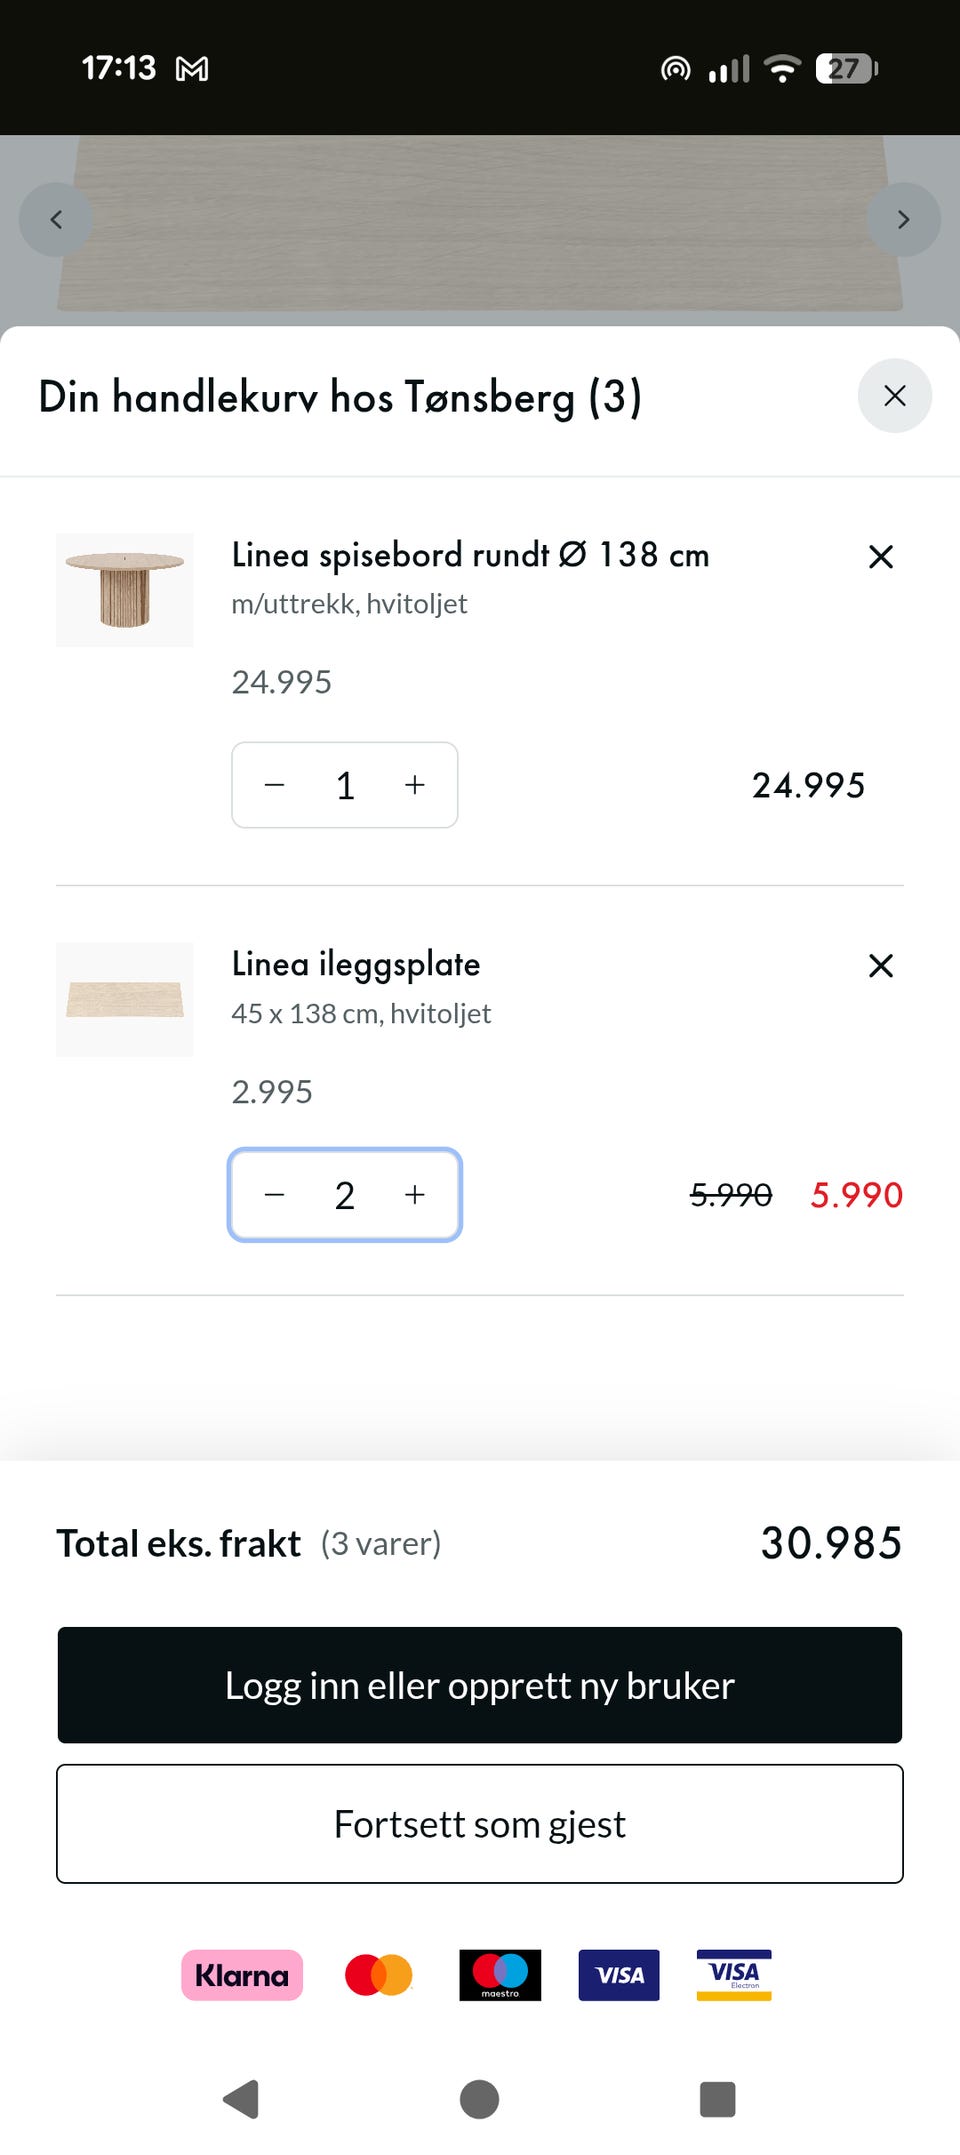The image size is (960, 2155).
Task: Remove Linea ileggsplate from cart
Action: click(x=880, y=966)
